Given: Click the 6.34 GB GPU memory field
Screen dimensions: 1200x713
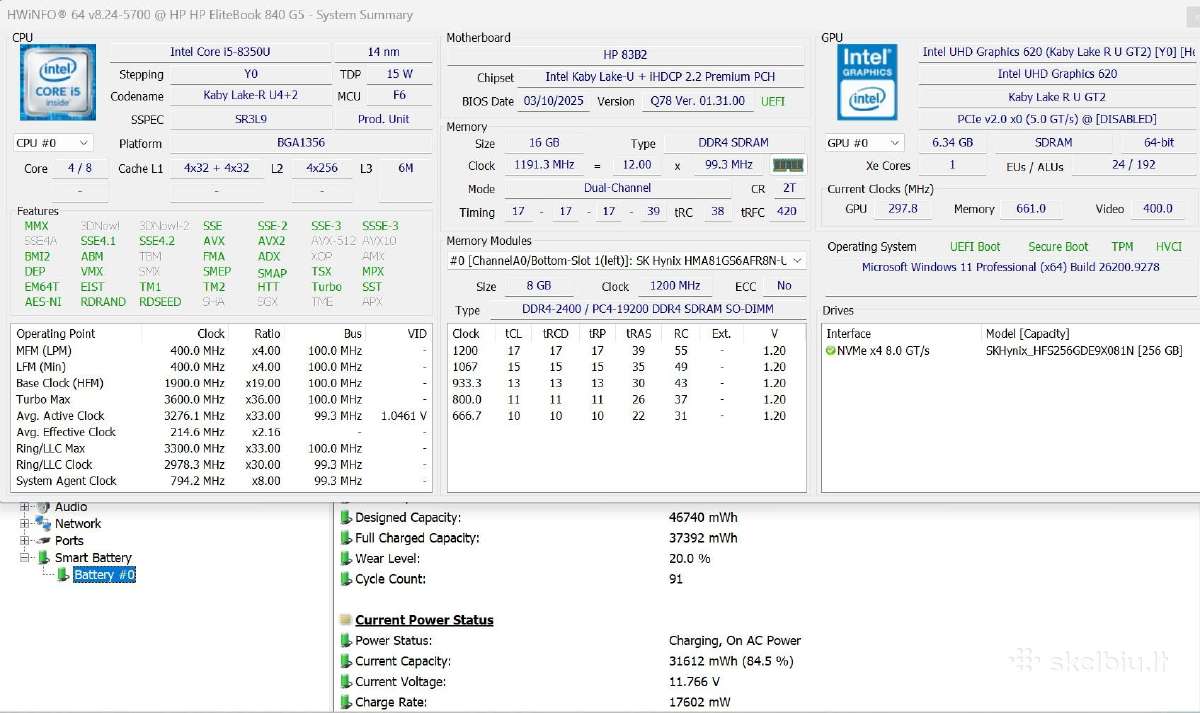Looking at the screenshot, I should pos(951,143).
